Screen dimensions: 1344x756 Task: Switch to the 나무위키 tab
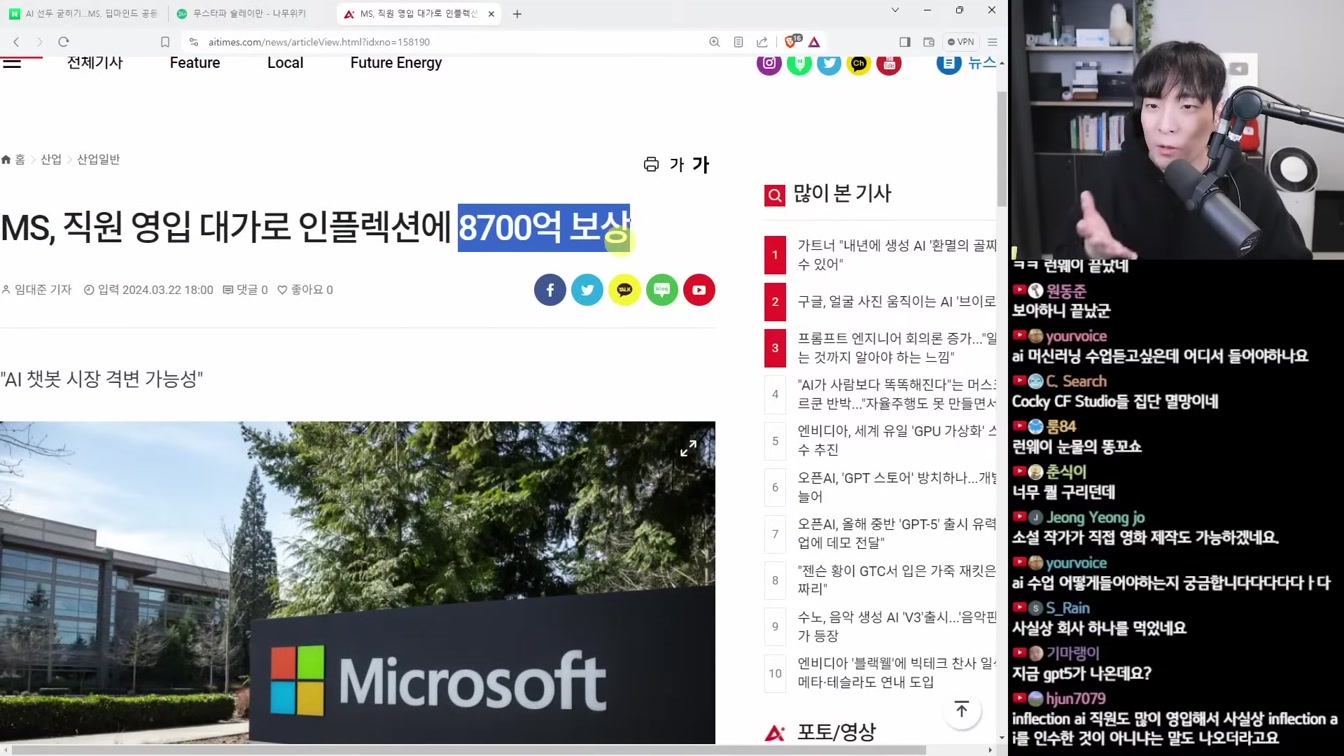click(x=249, y=14)
